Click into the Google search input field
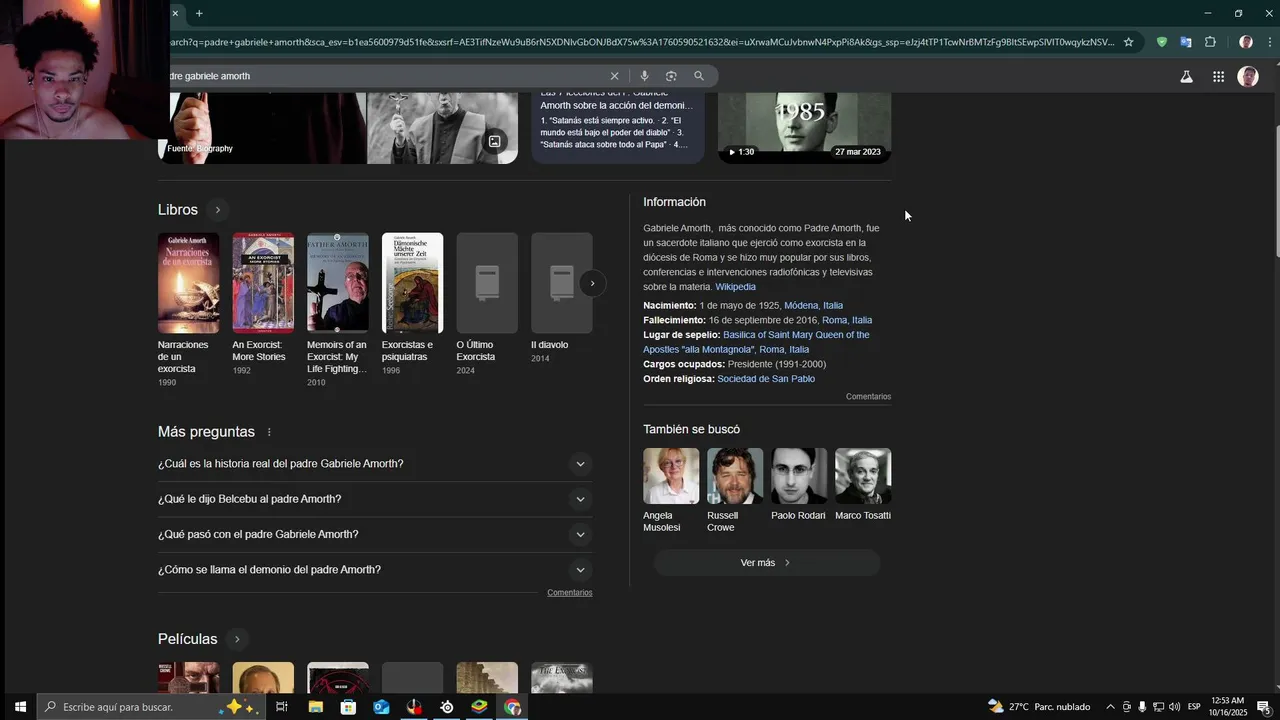This screenshot has width=1280, height=720. 385,76
